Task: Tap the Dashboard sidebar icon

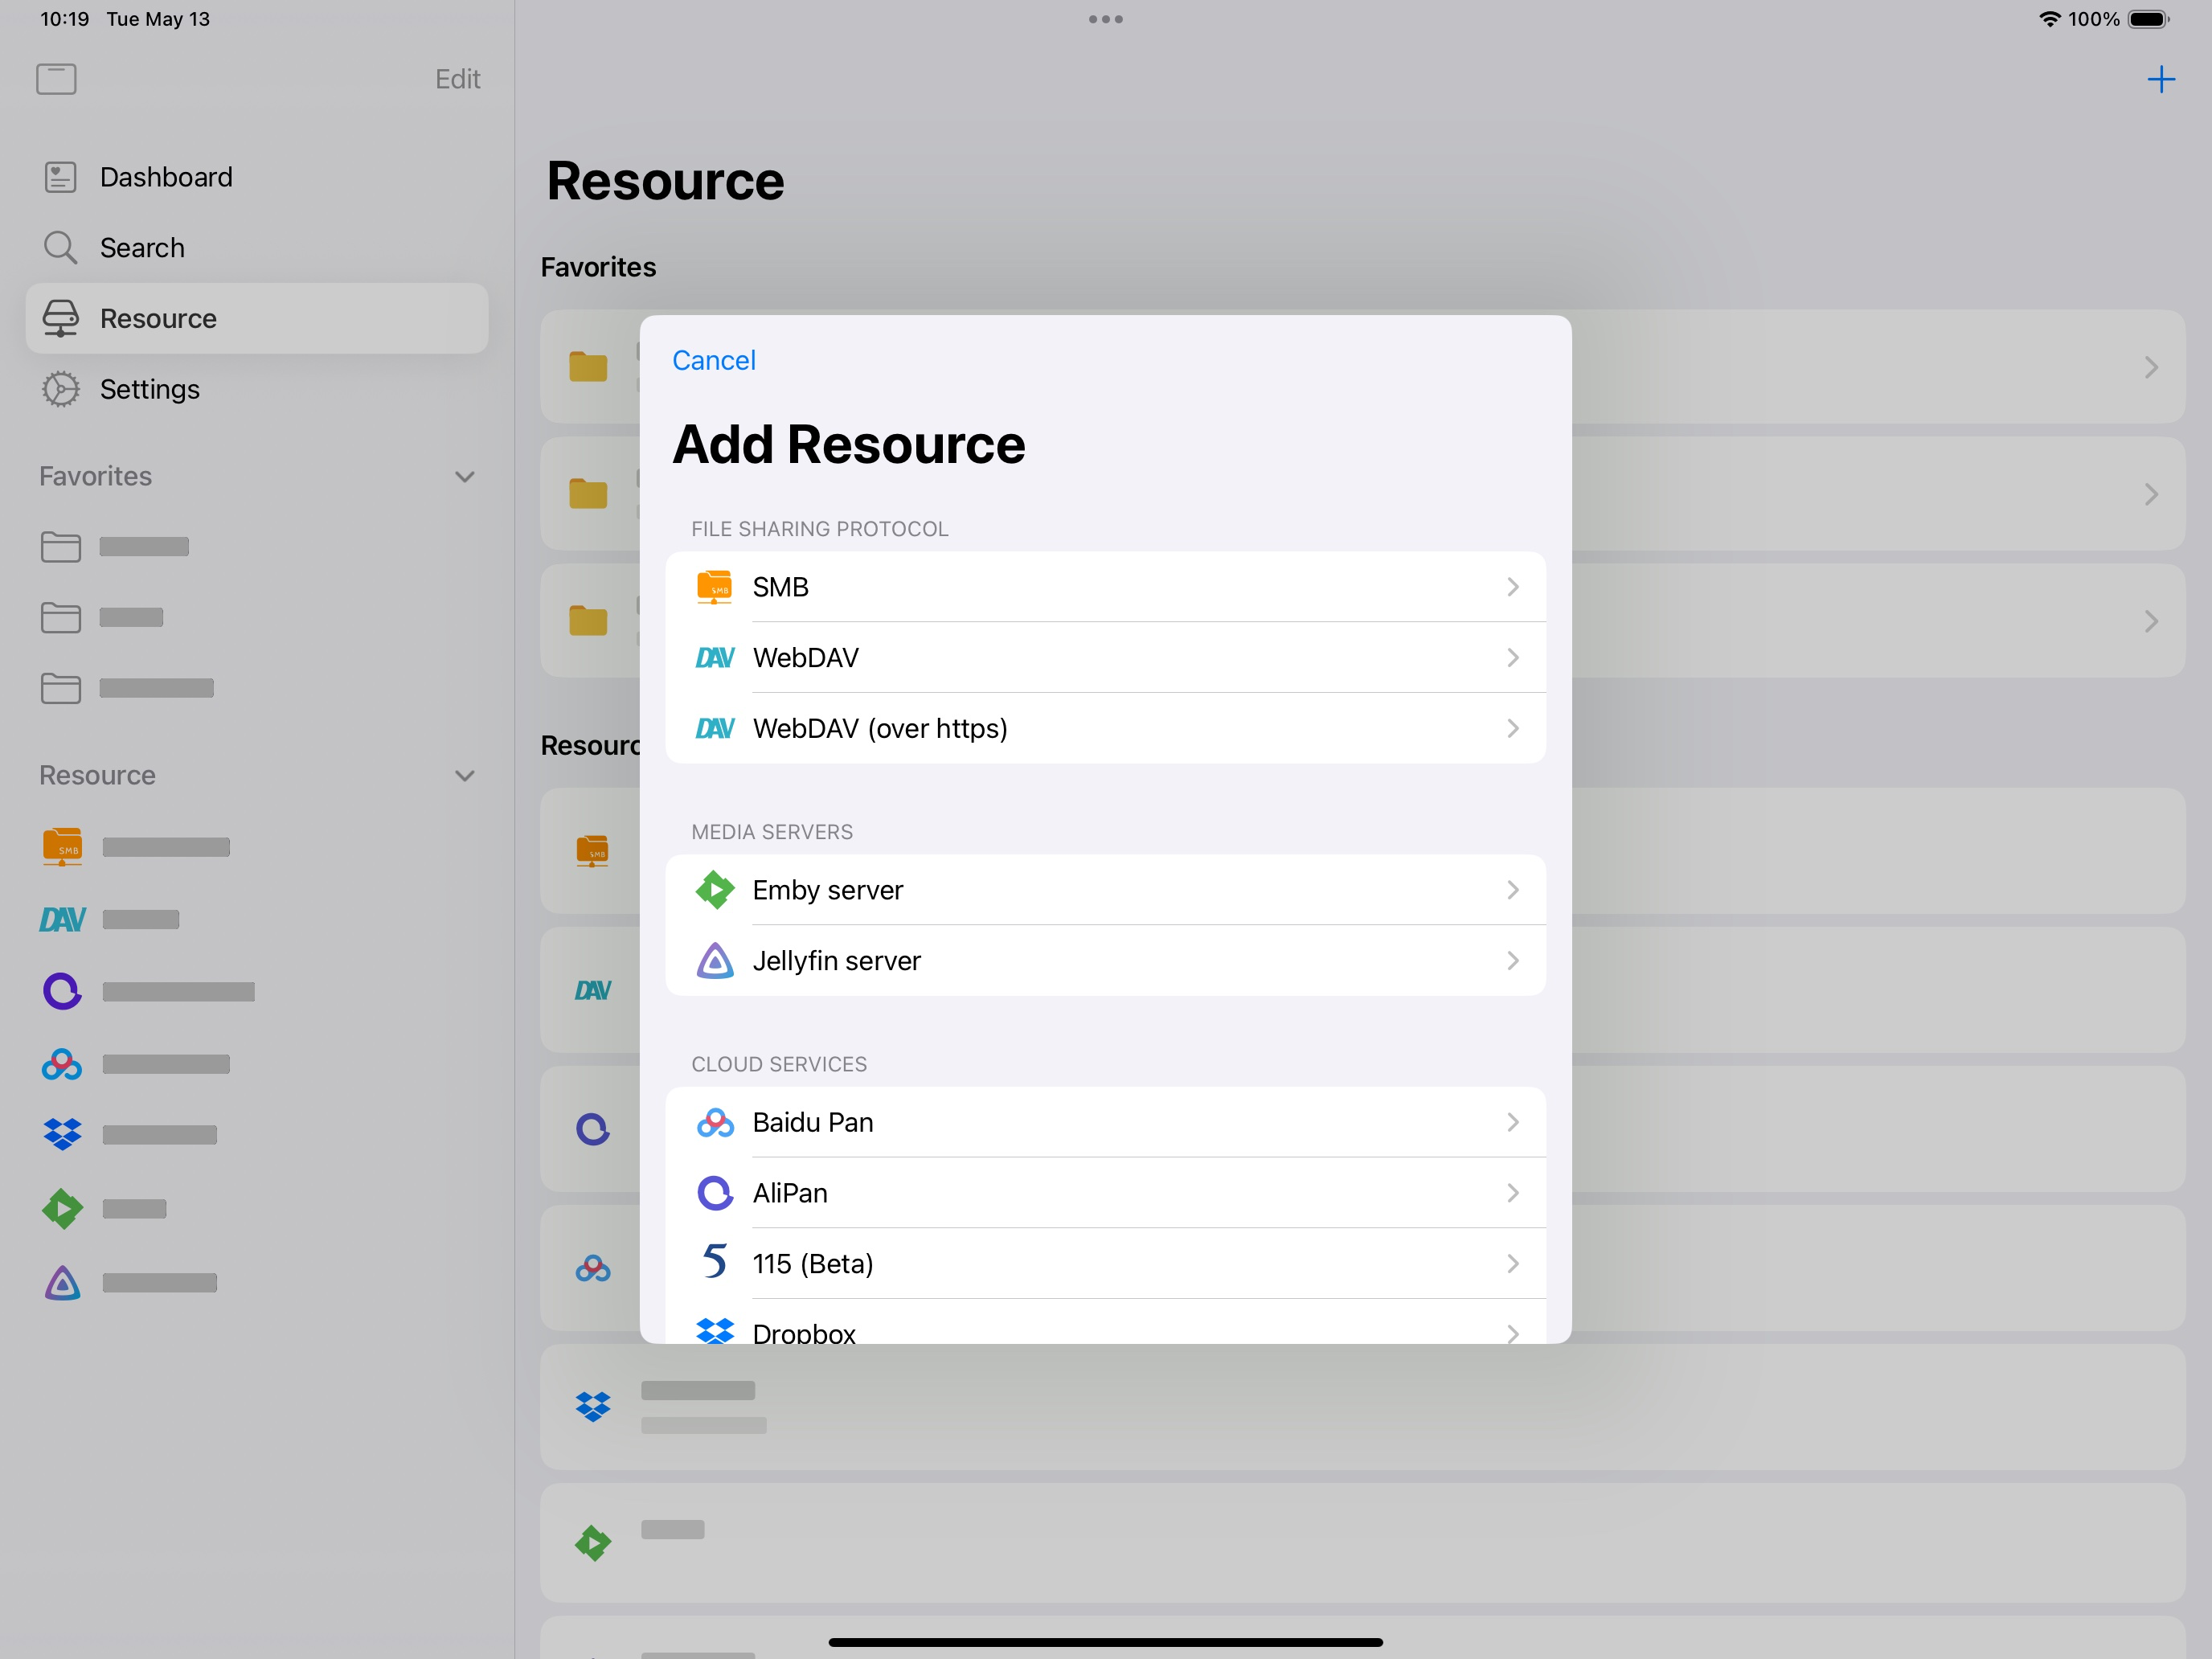Action: (60, 177)
